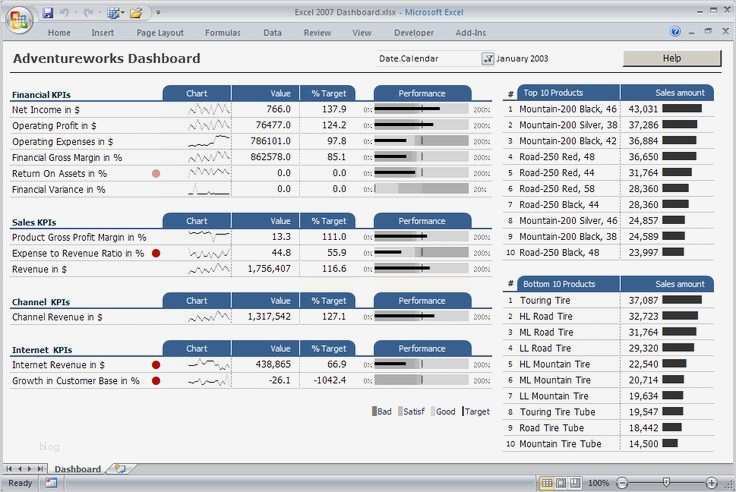The width and height of the screenshot is (736, 492).
Task: Select Road-250 Red, 48 product row
Action: point(557,157)
